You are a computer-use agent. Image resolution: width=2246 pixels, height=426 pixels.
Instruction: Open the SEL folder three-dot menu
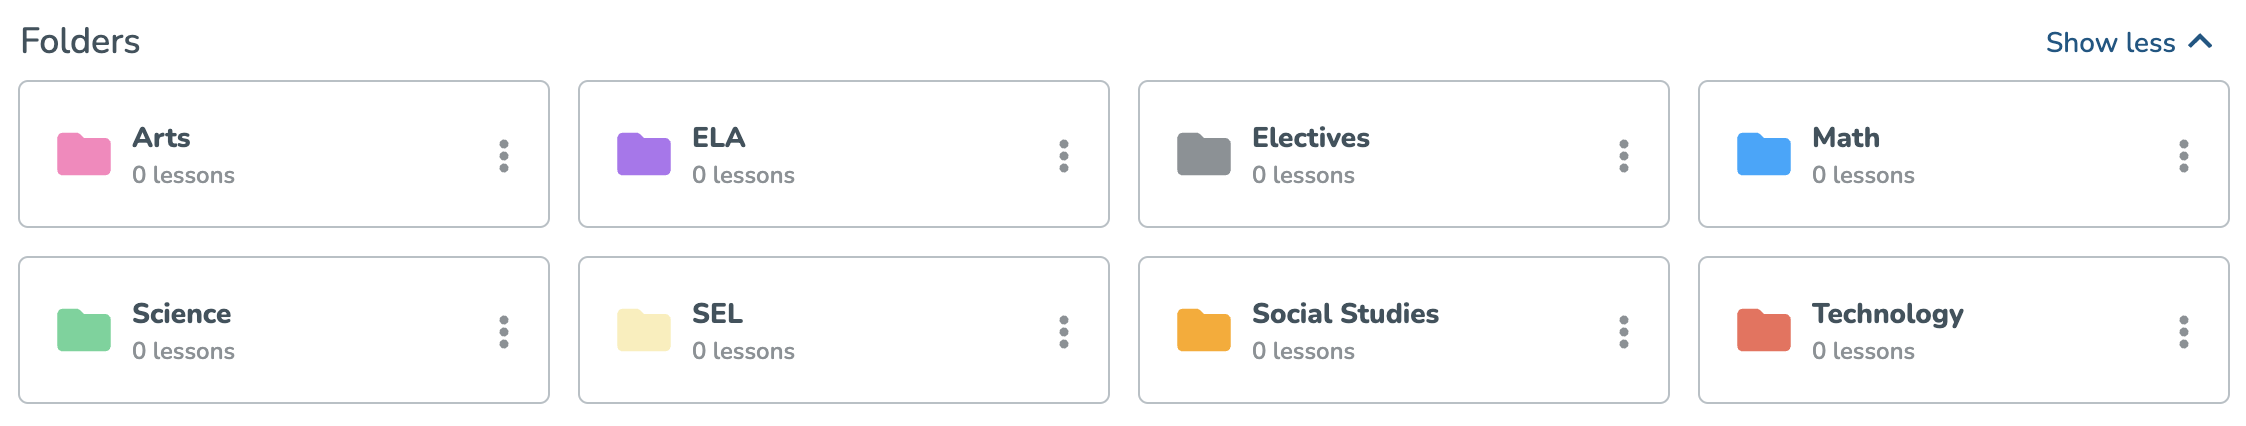[x=1064, y=332]
